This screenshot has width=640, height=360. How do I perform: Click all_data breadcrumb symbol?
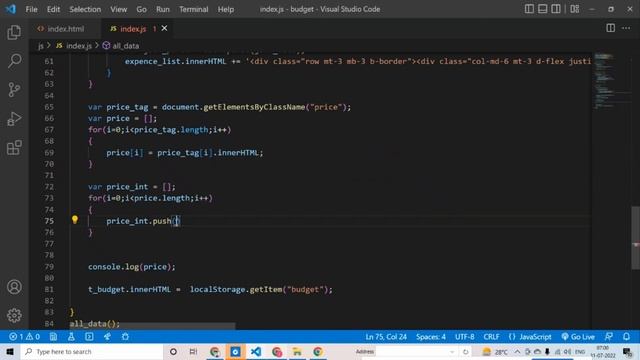[121, 46]
